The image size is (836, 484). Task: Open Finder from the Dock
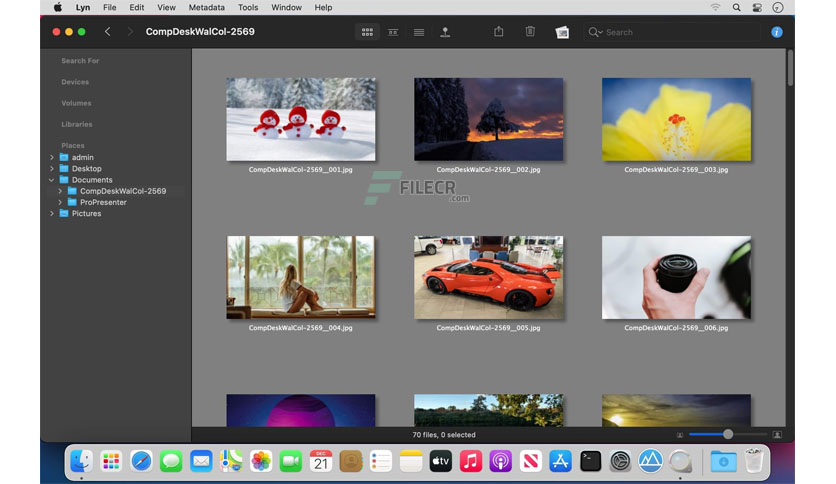81,461
